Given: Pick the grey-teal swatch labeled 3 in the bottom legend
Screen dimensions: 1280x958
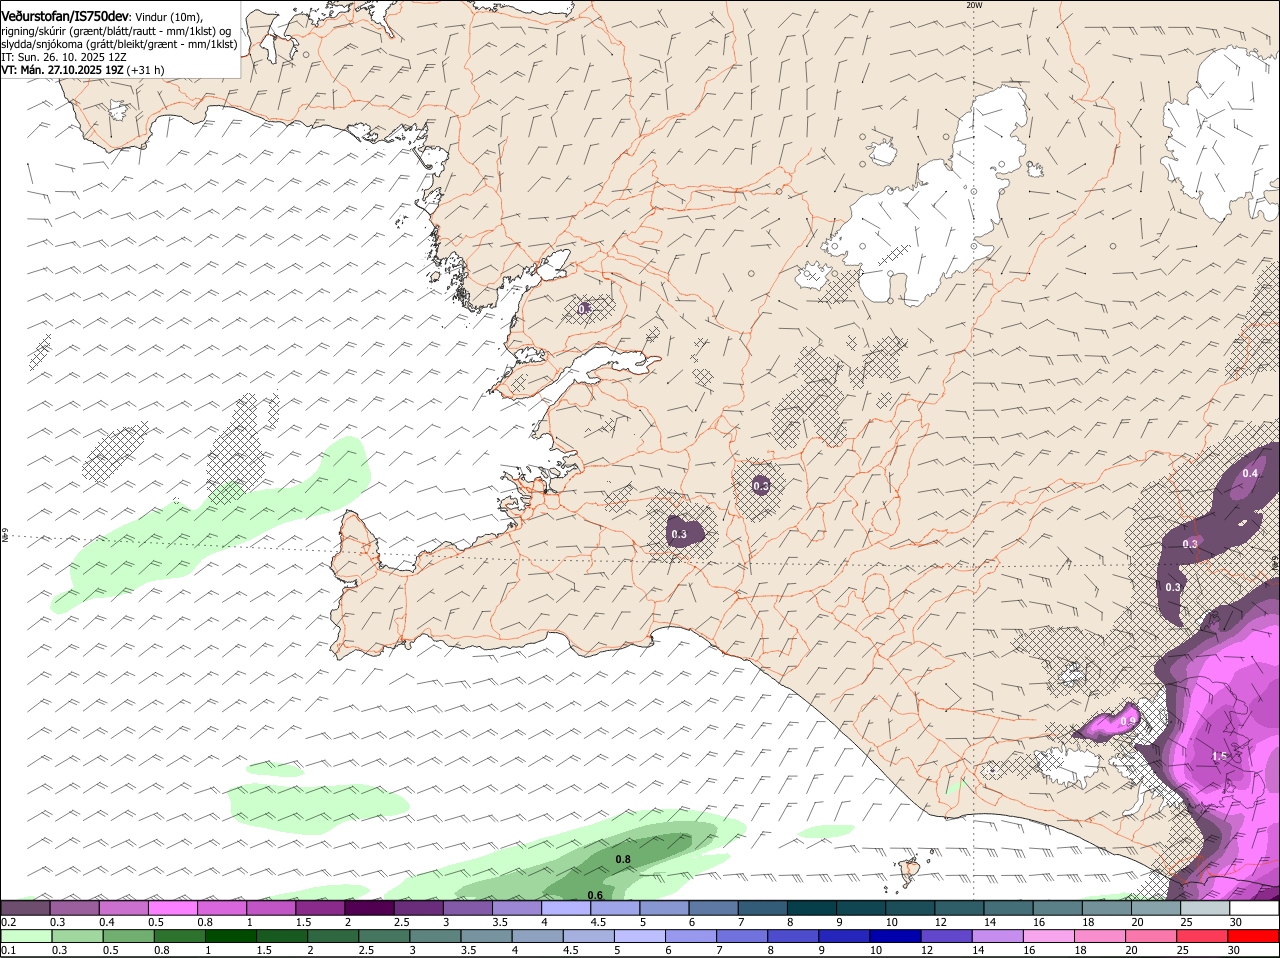Looking at the screenshot, I should point(435,936).
